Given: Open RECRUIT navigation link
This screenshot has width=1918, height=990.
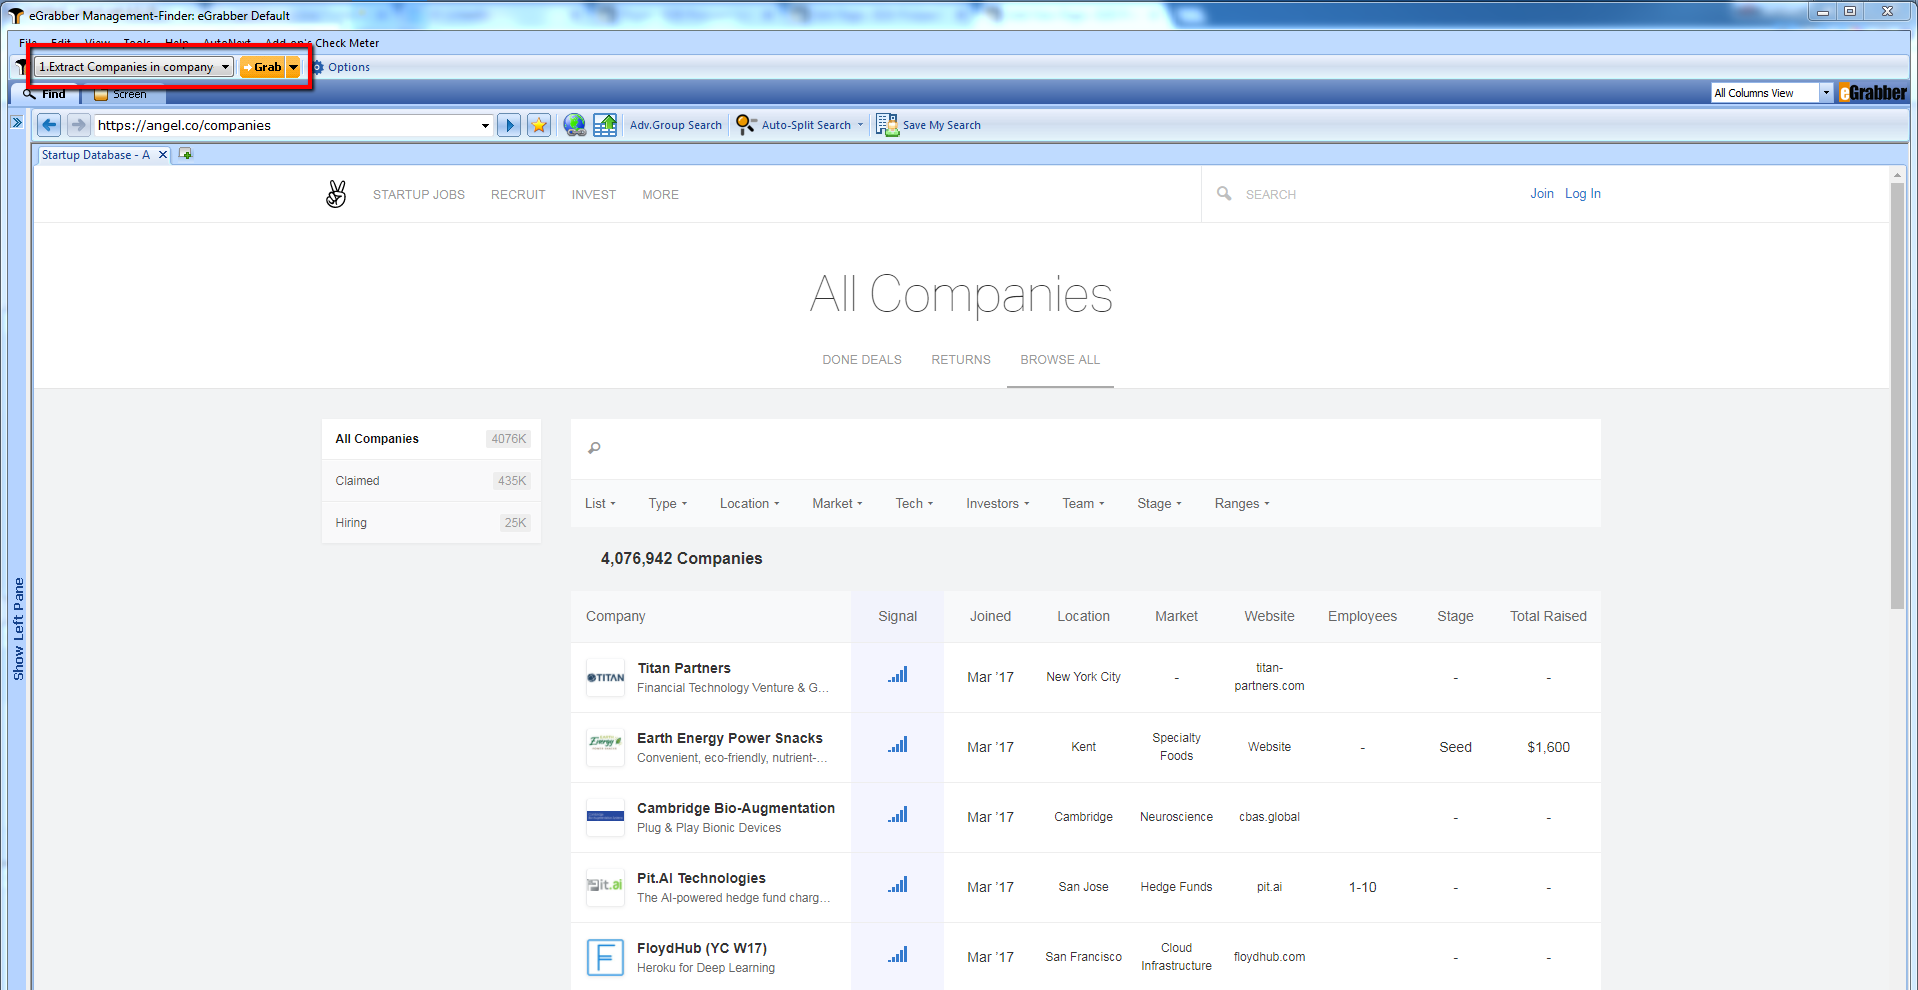Looking at the screenshot, I should tap(518, 195).
